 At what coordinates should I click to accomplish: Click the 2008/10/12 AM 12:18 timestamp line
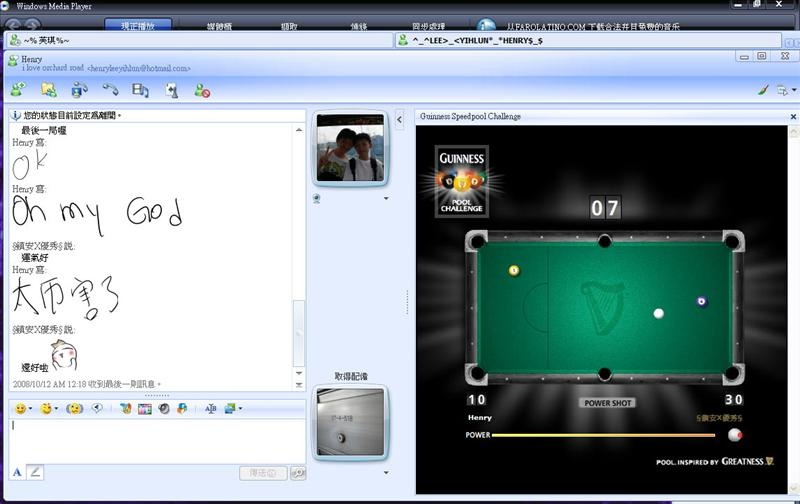[87, 384]
